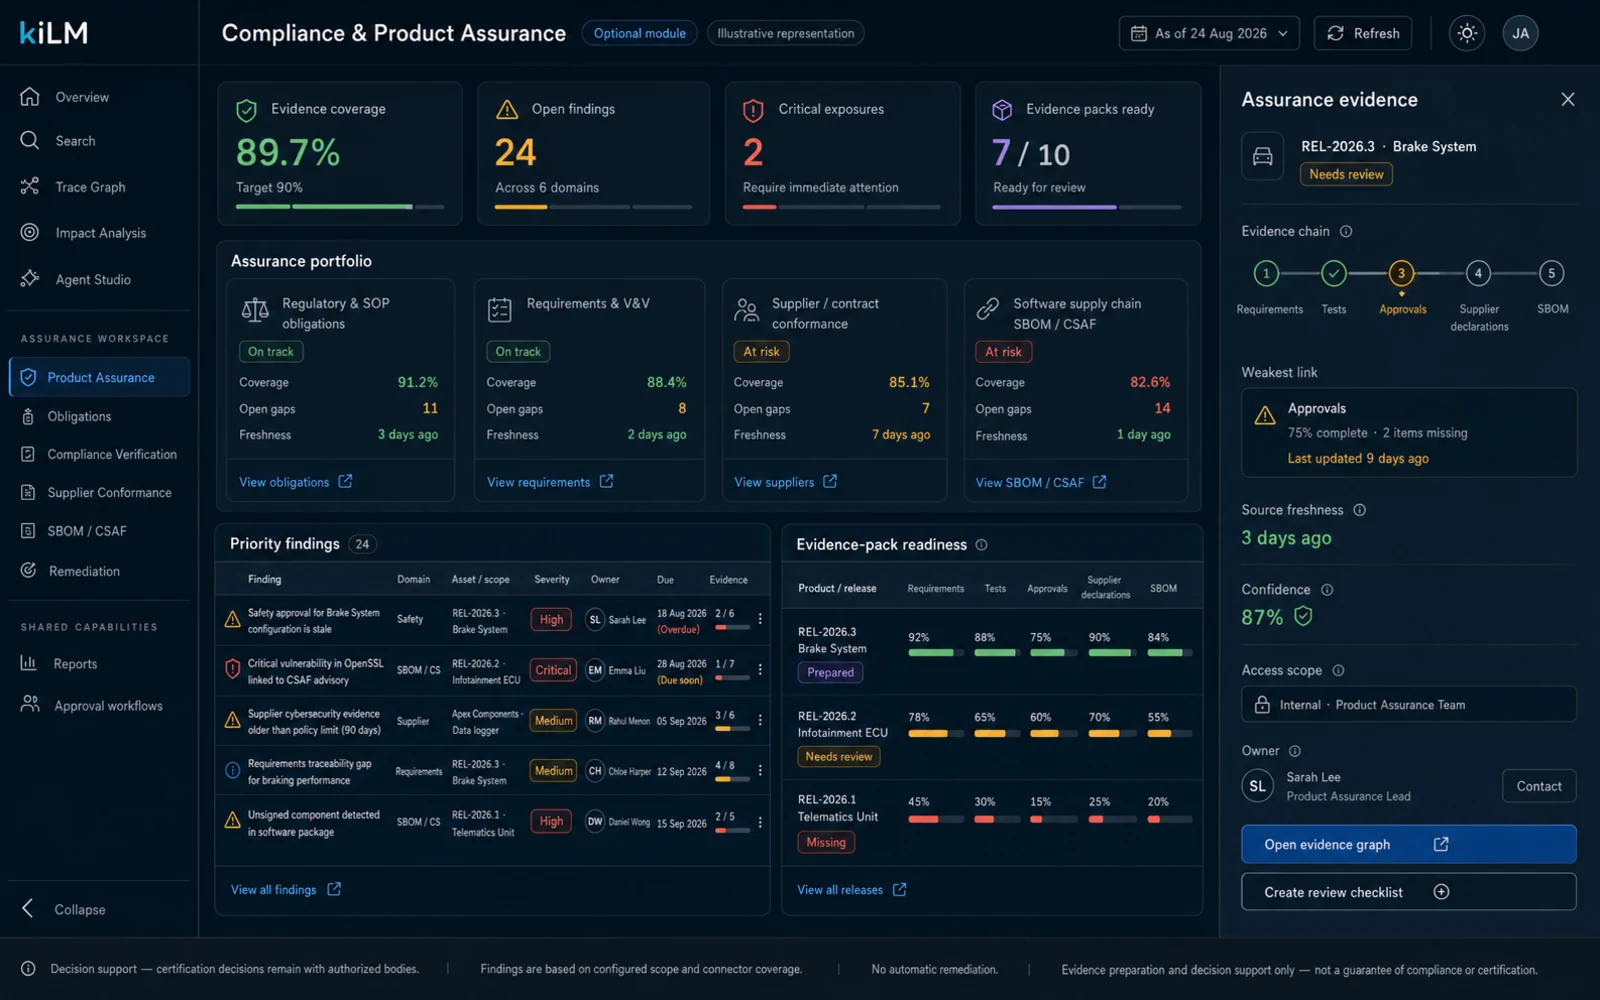Click the Internal Product Assurance Team scope field
Image resolution: width=1600 pixels, height=1000 pixels.
pos(1409,704)
